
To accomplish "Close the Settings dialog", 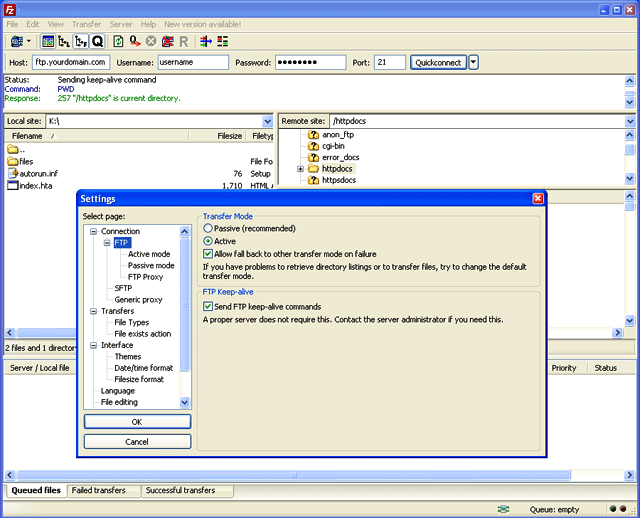I will [538, 198].
